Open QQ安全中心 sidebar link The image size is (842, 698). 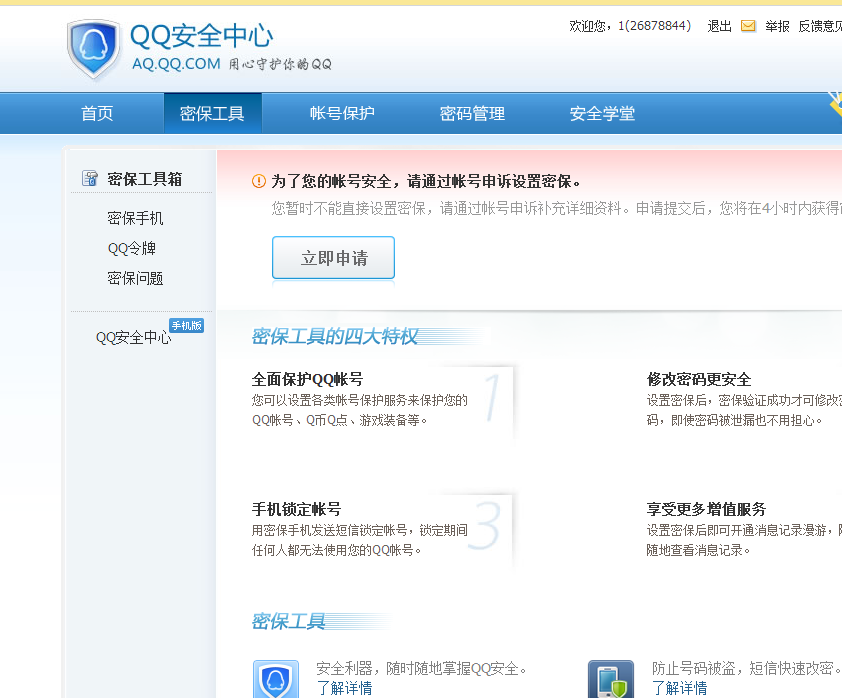tap(134, 337)
